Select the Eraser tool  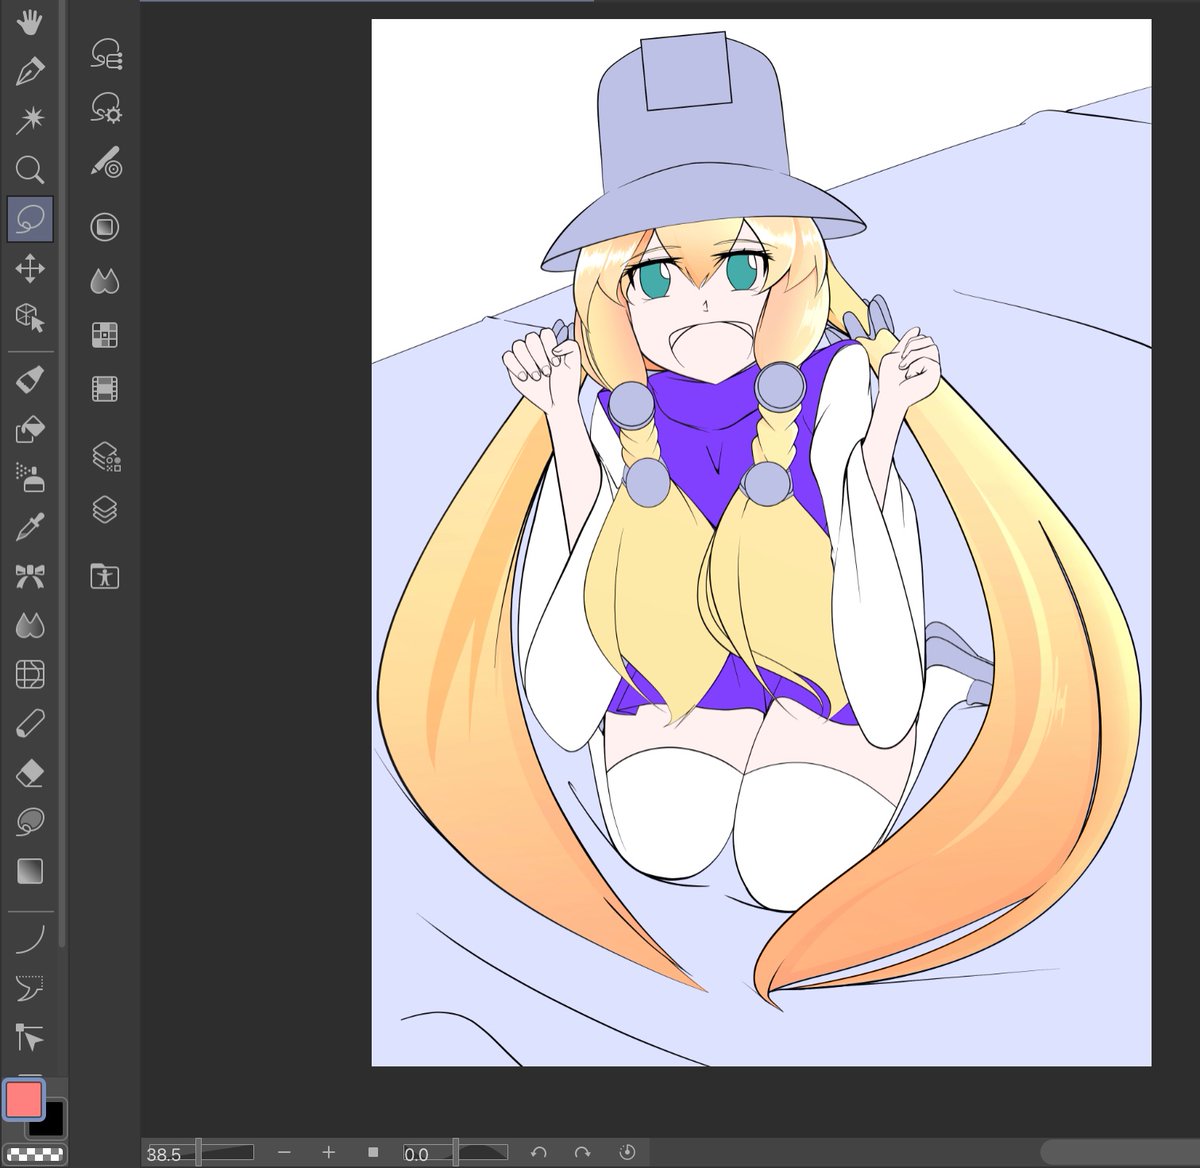(30, 772)
